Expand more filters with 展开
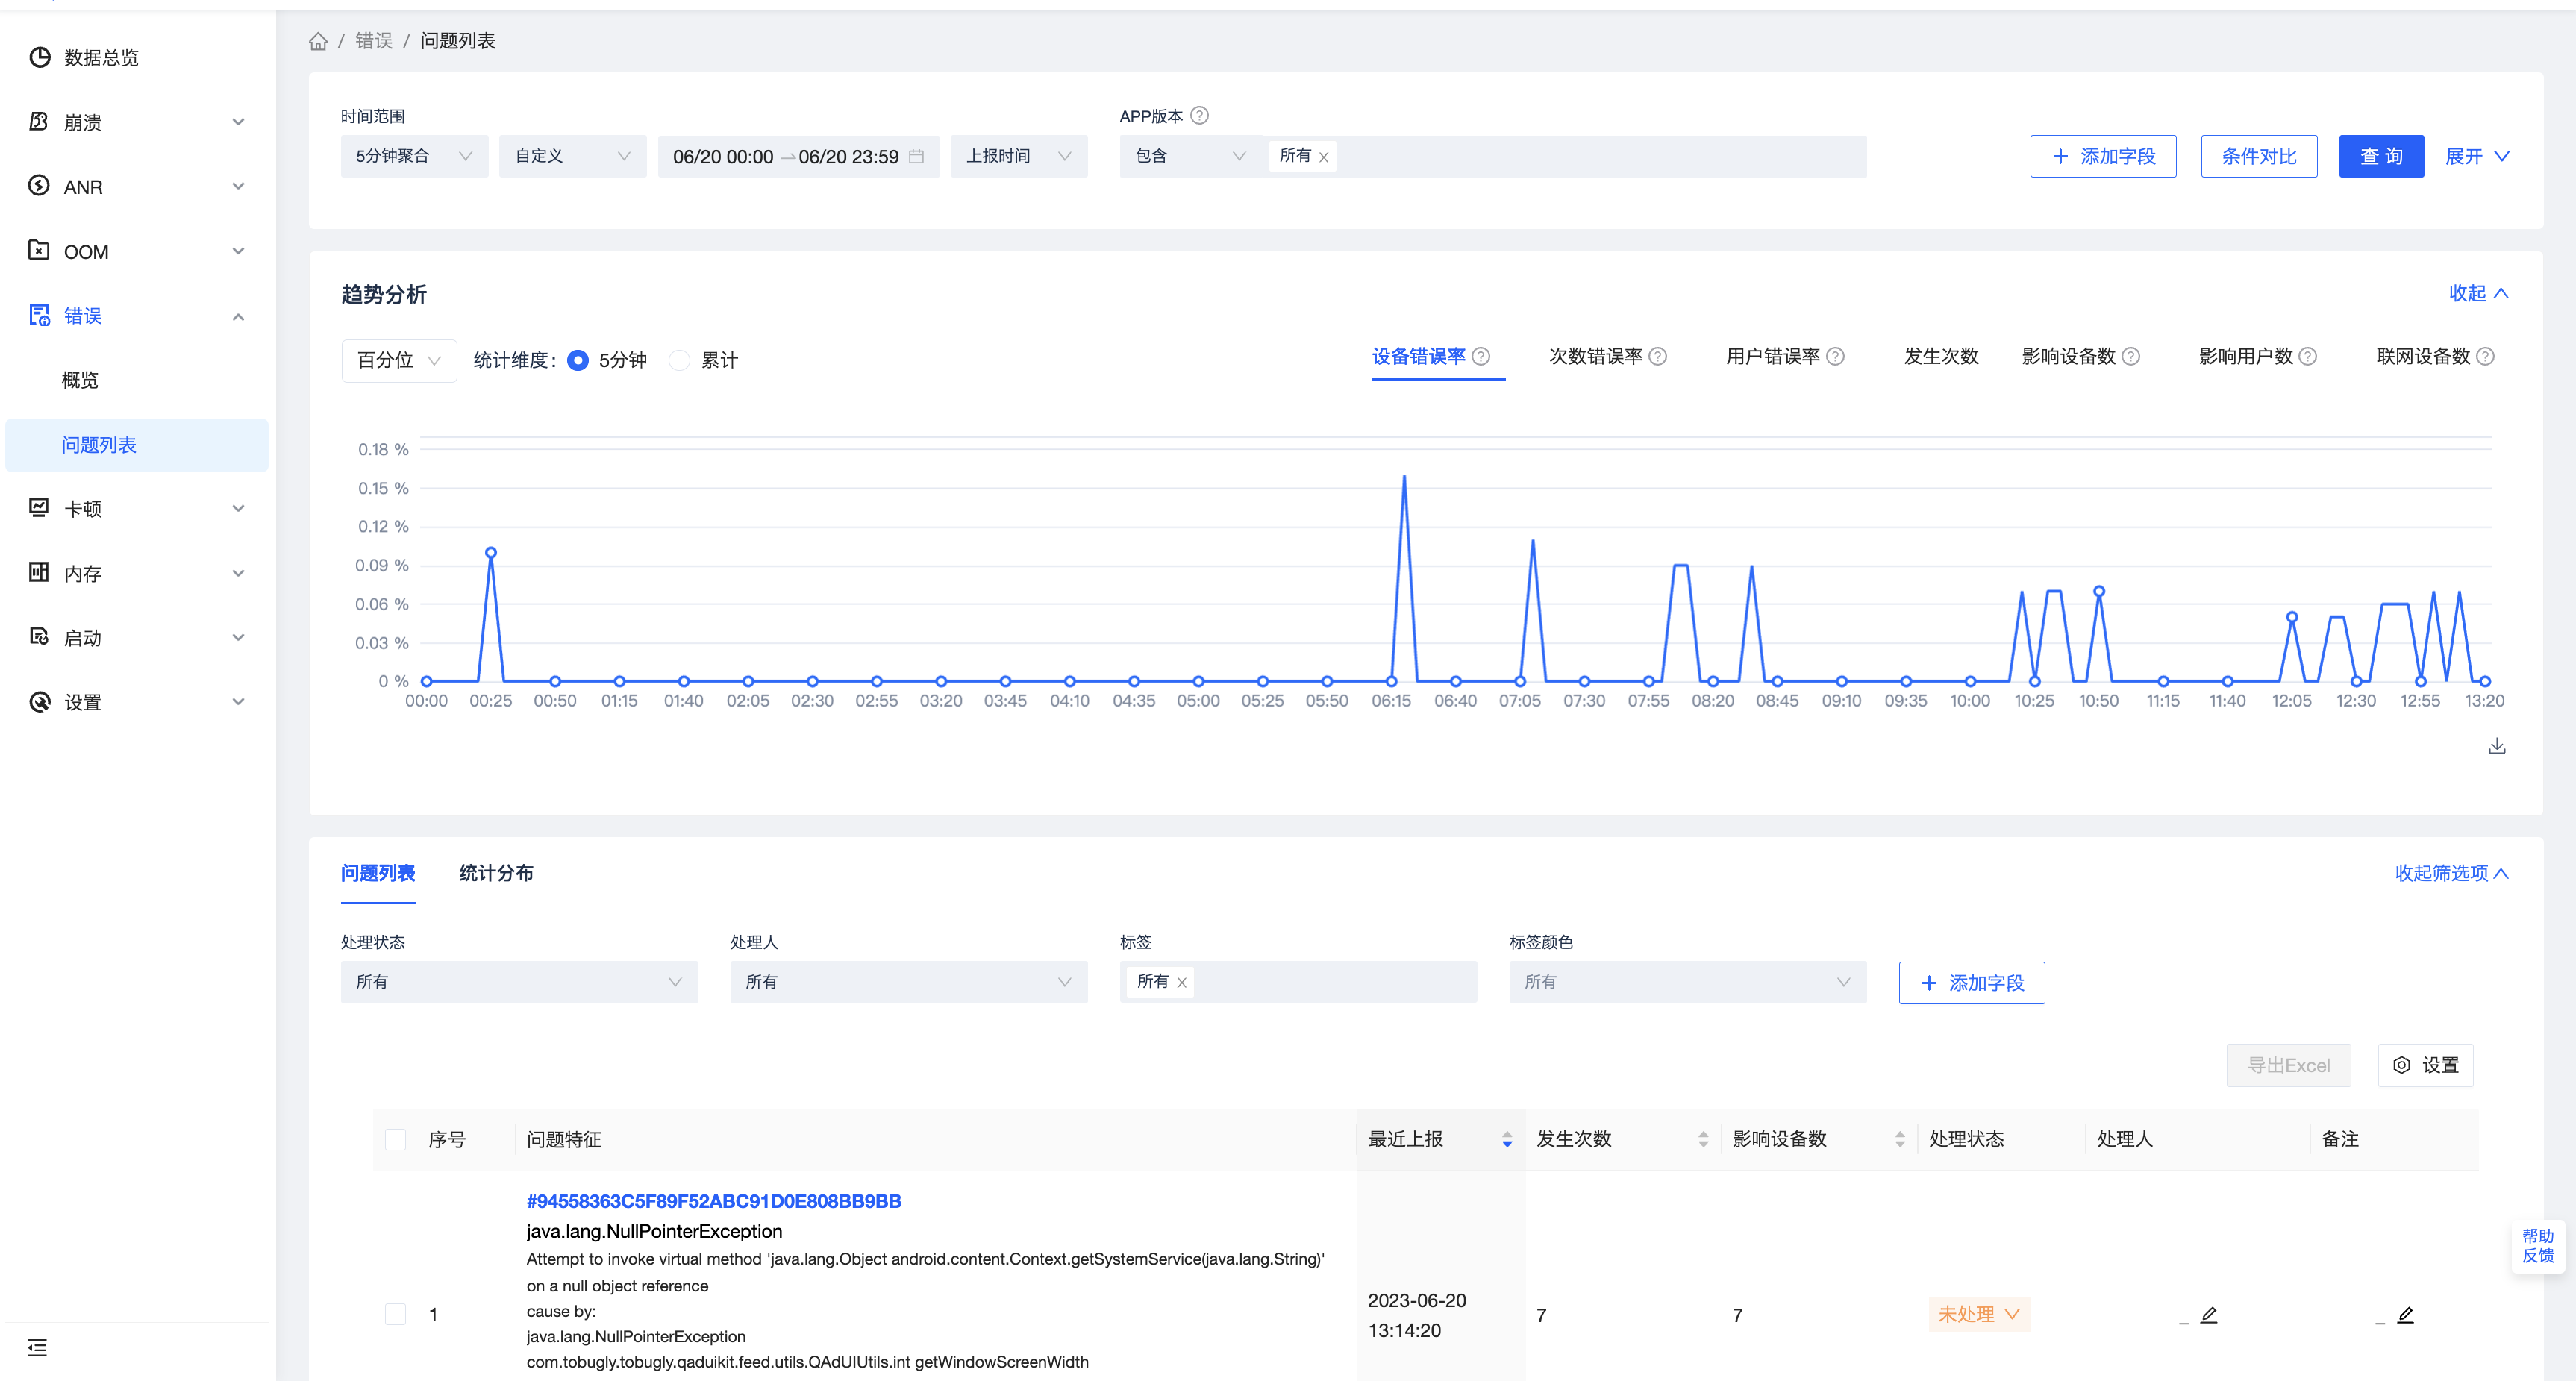2576x1381 pixels. click(2477, 156)
